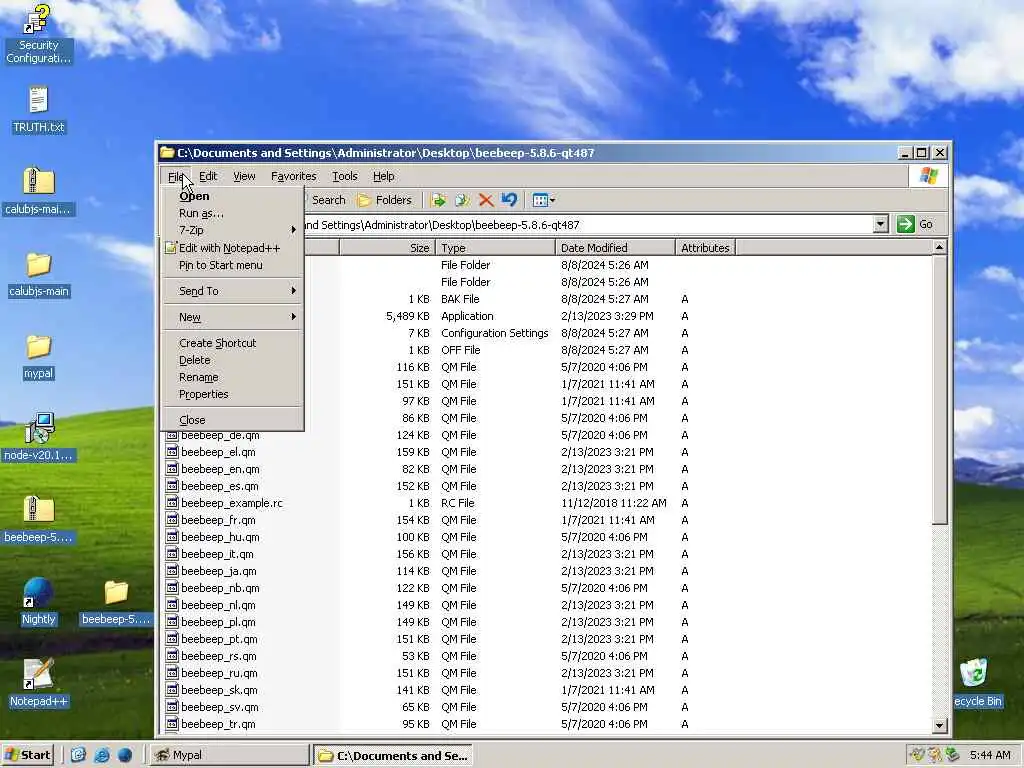Open the address bar dropdown arrow

click(880, 225)
